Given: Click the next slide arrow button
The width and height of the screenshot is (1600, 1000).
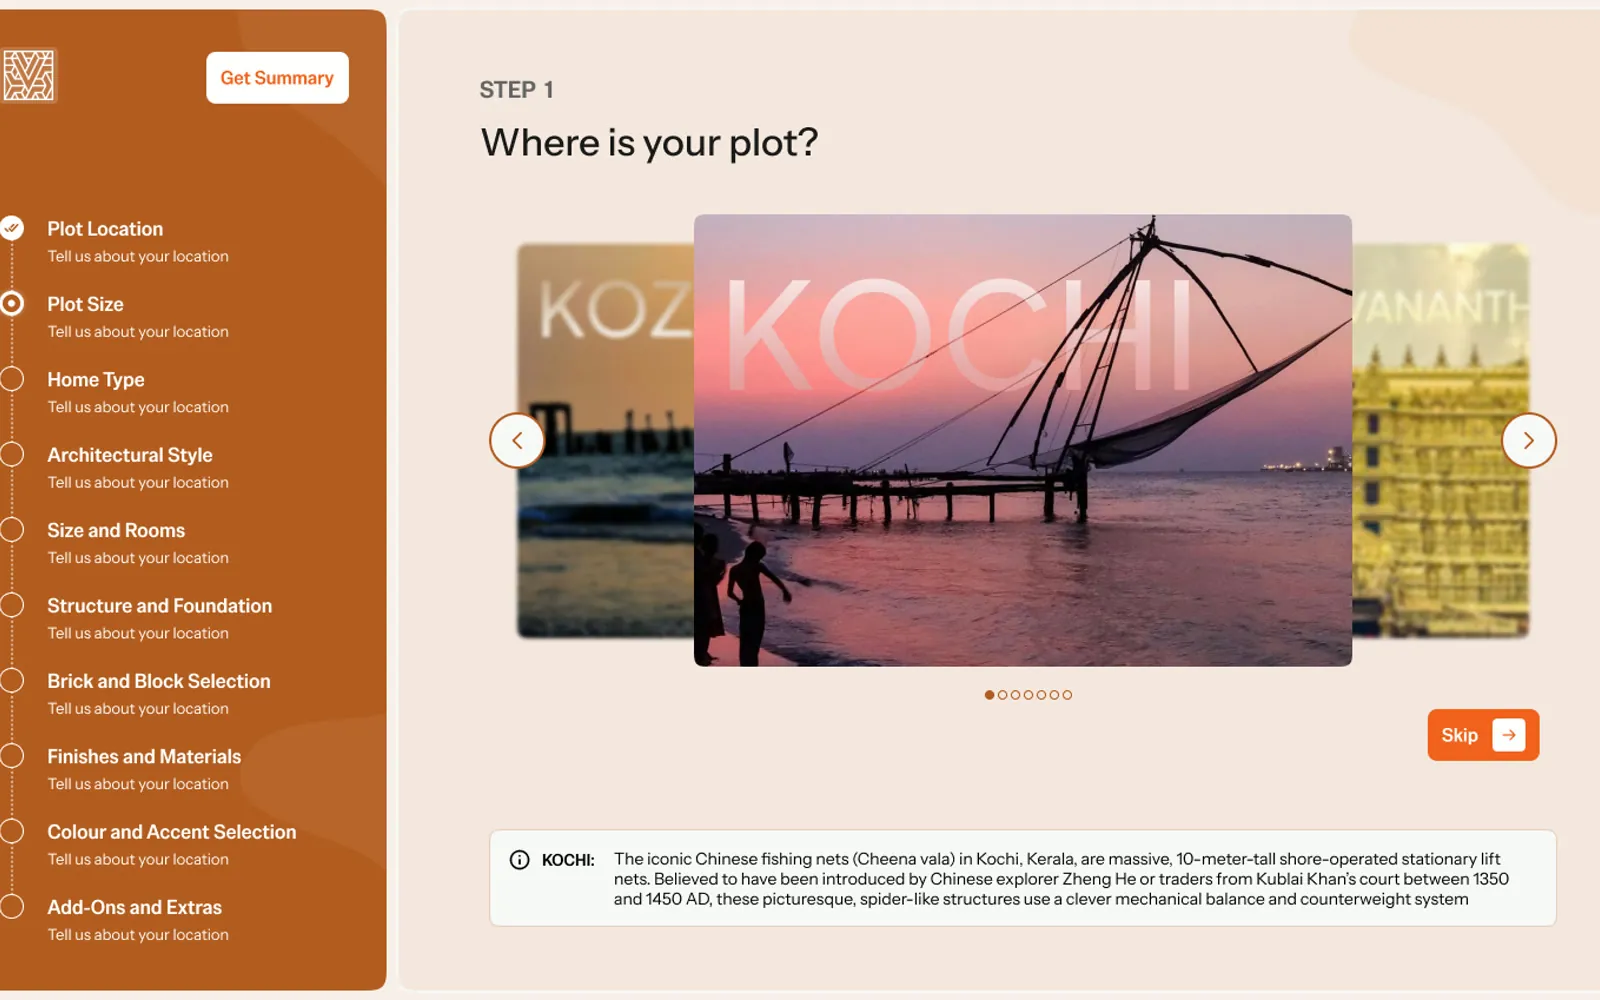Looking at the screenshot, I should pyautogui.click(x=1529, y=440).
